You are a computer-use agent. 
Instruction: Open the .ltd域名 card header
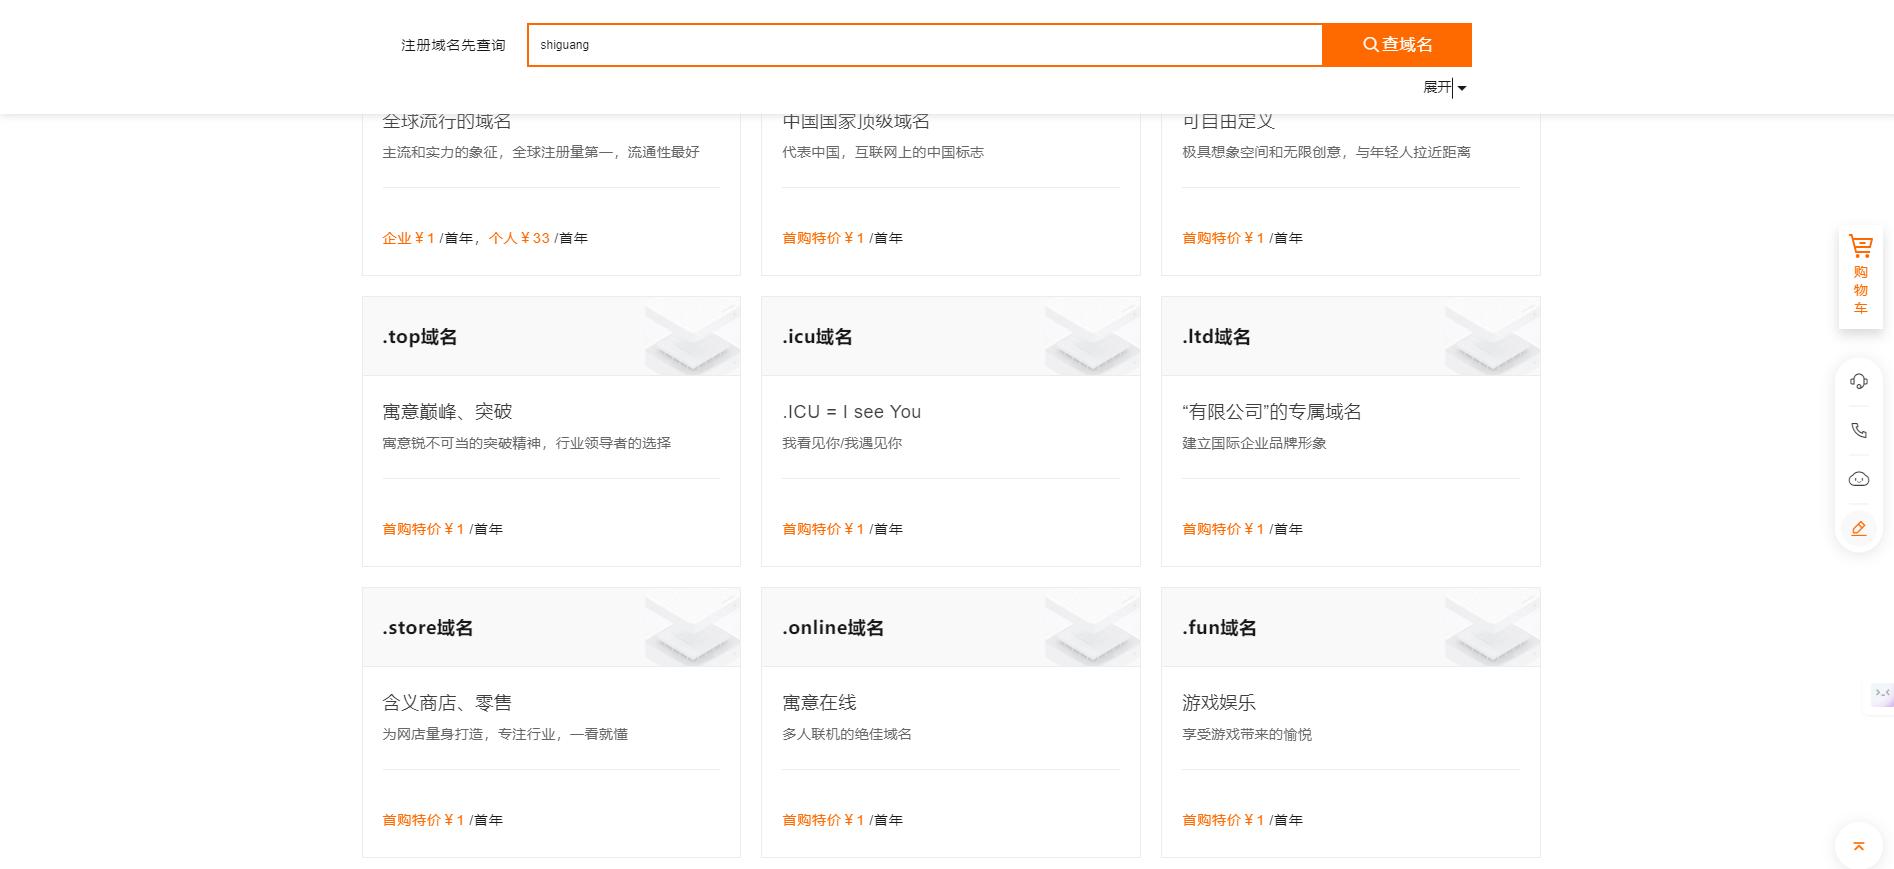coord(1350,336)
